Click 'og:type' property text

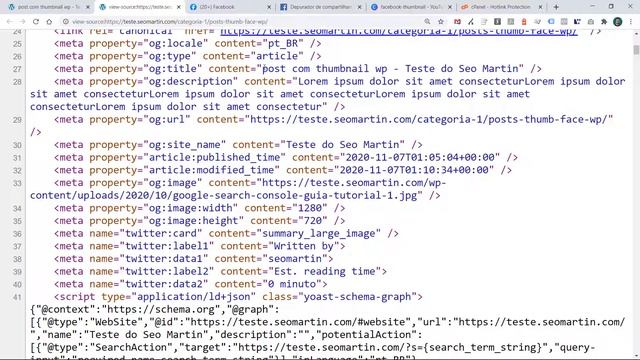click(x=169, y=56)
